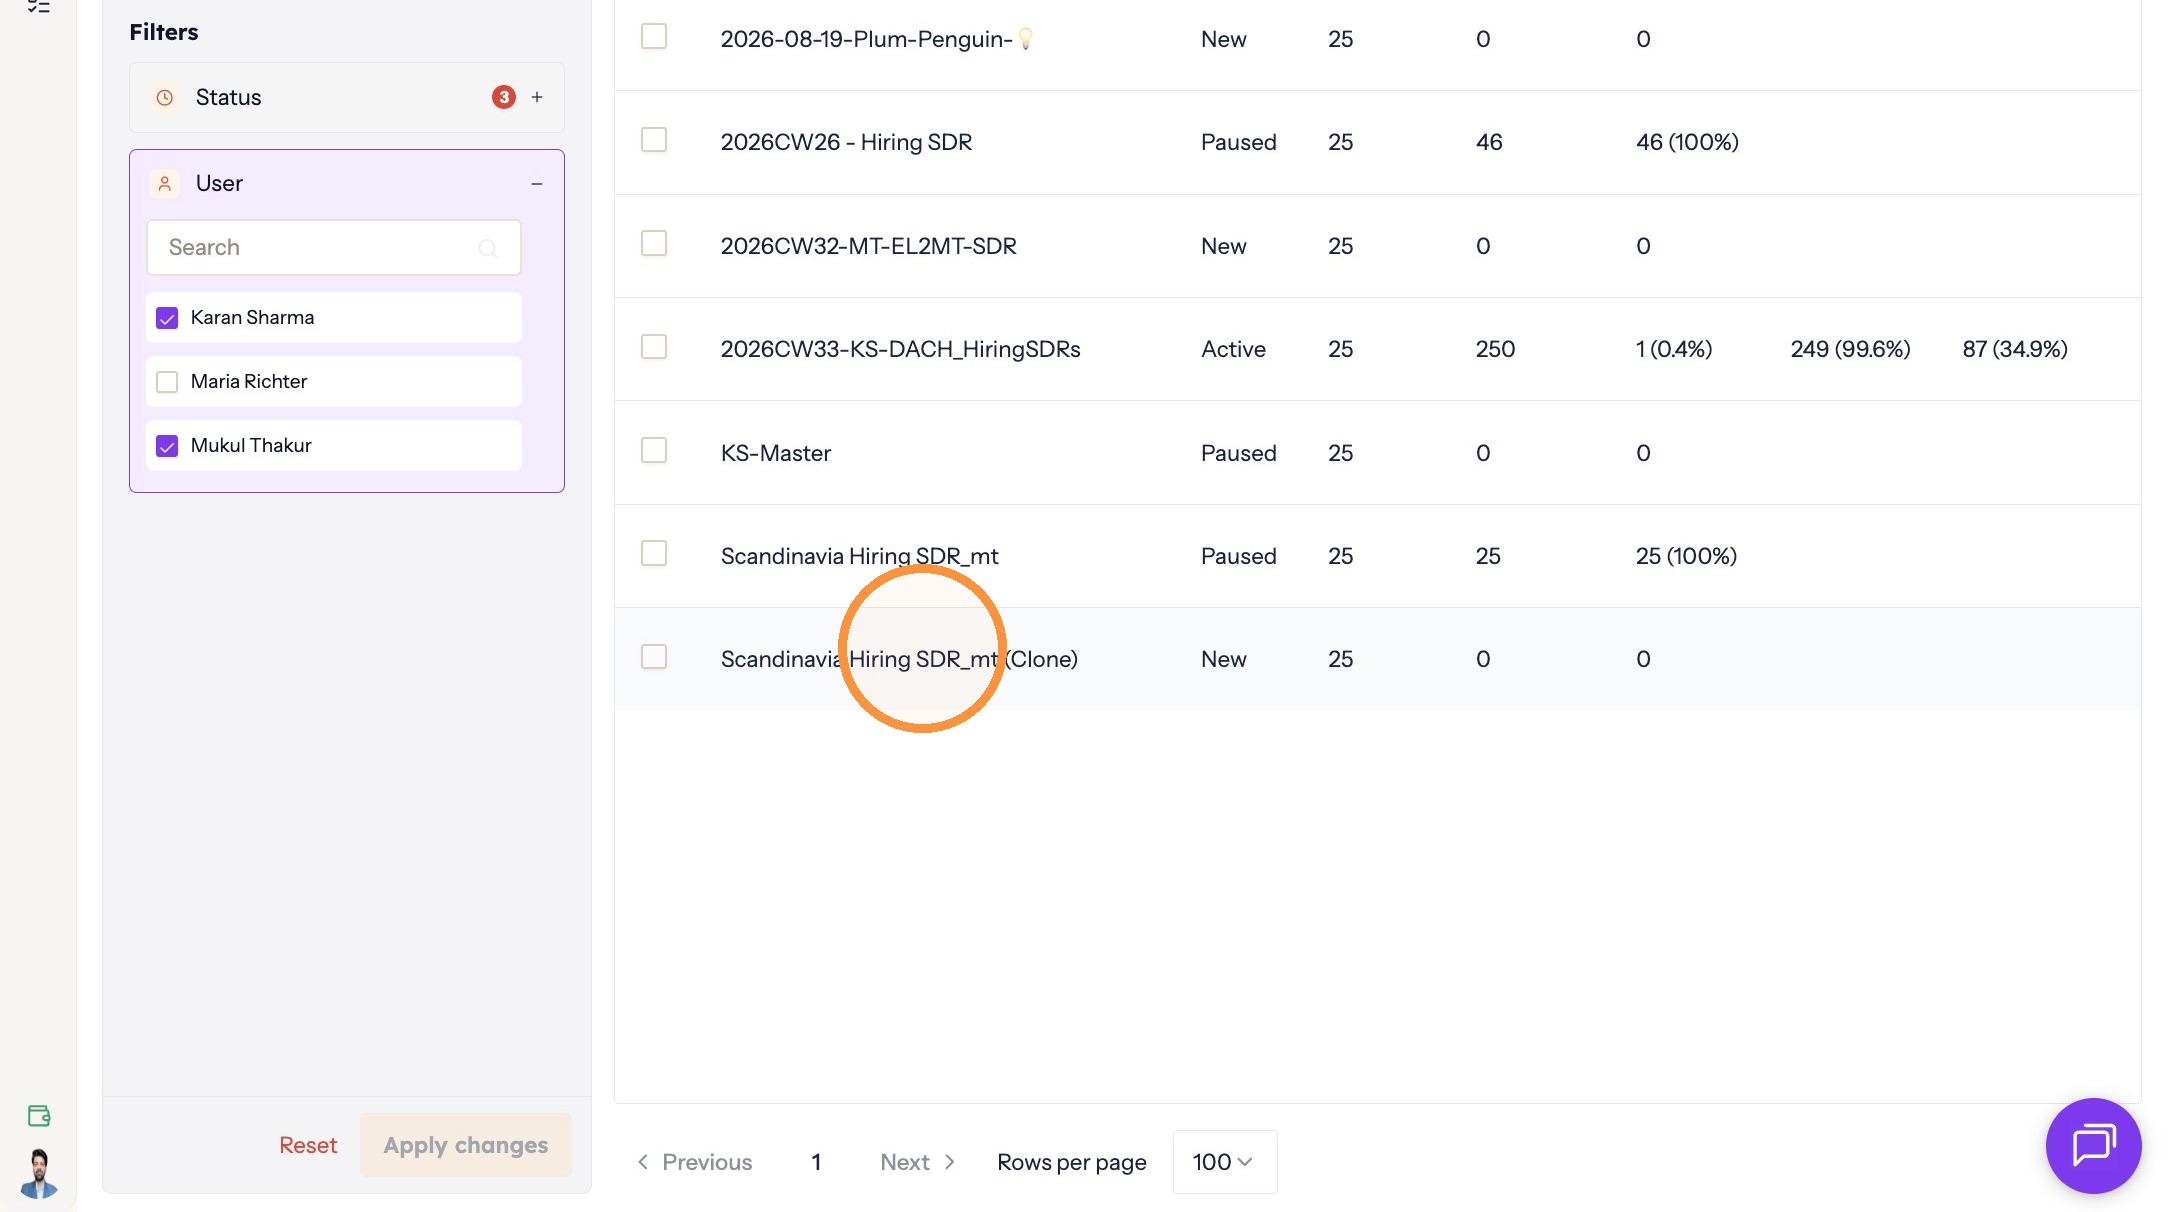Click the Paused status of KS-Master

pos(1238,453)
